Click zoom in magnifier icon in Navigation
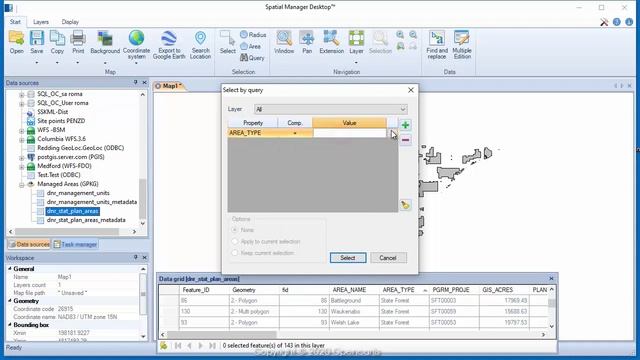The image size is (640, 360). point(400,35)
